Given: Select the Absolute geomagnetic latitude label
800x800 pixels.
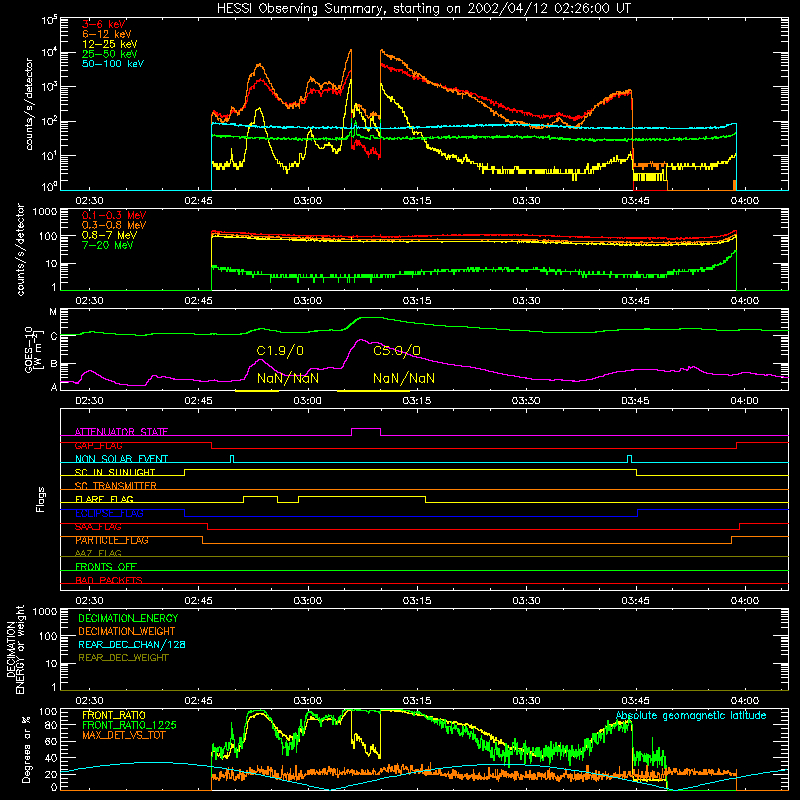Looking at the screenshot, I should 691,715.
